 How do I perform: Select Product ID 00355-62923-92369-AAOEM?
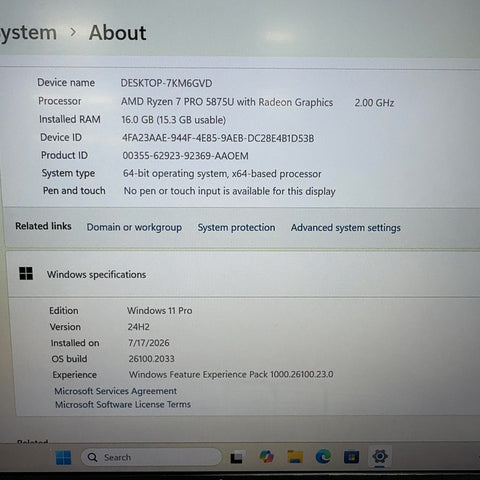[x=185, y=156]
